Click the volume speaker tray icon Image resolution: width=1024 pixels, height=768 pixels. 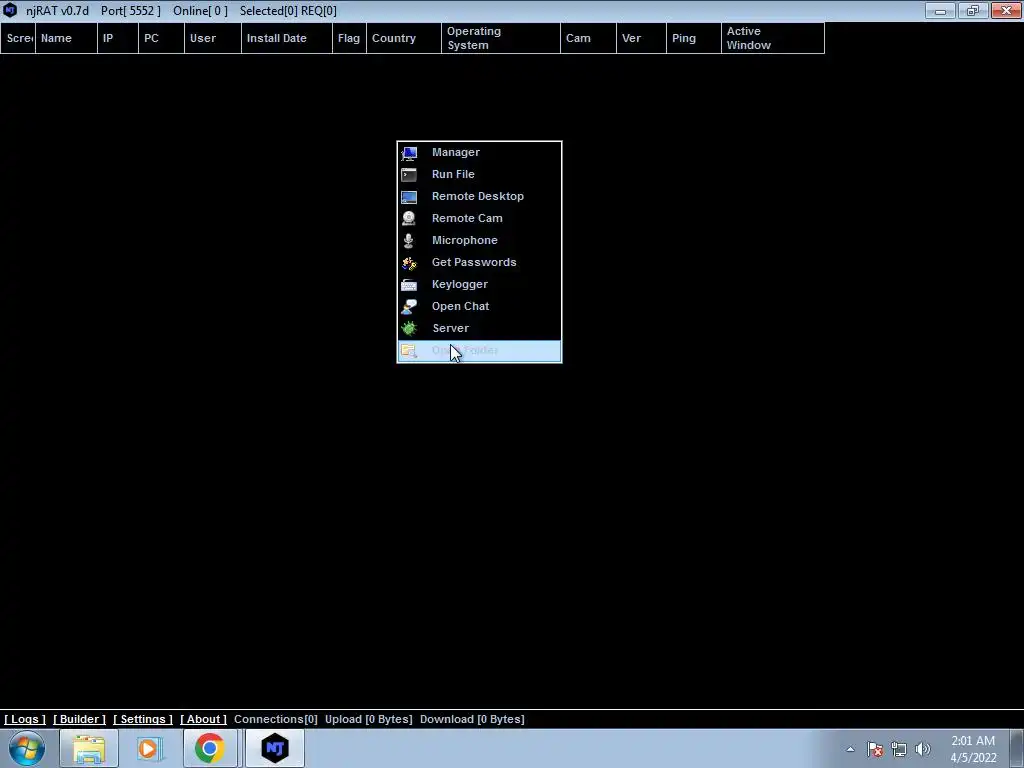tap(923, 749)
